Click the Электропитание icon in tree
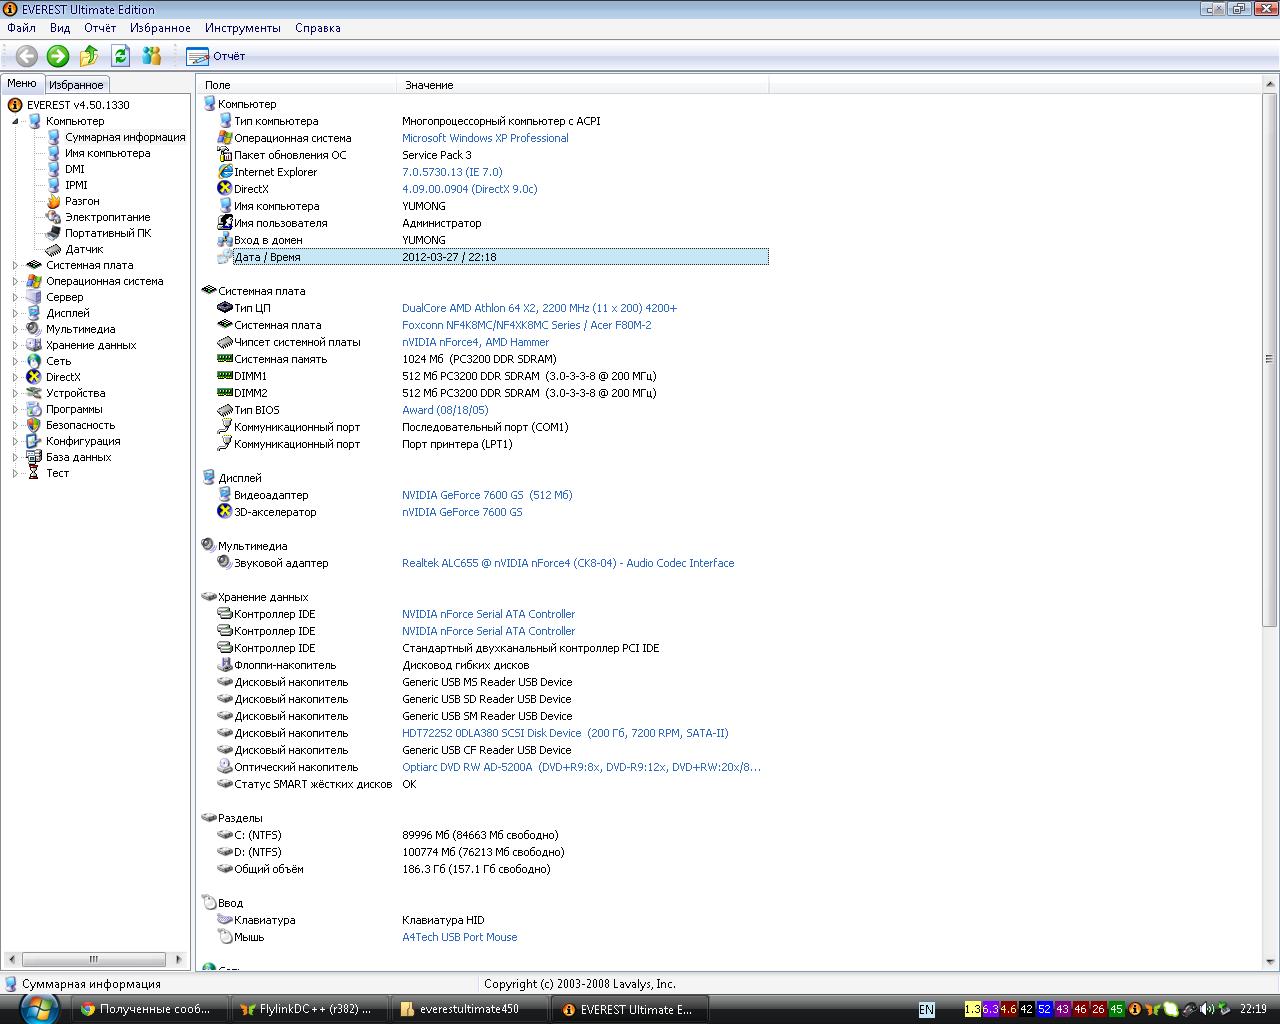 (54, 217)
